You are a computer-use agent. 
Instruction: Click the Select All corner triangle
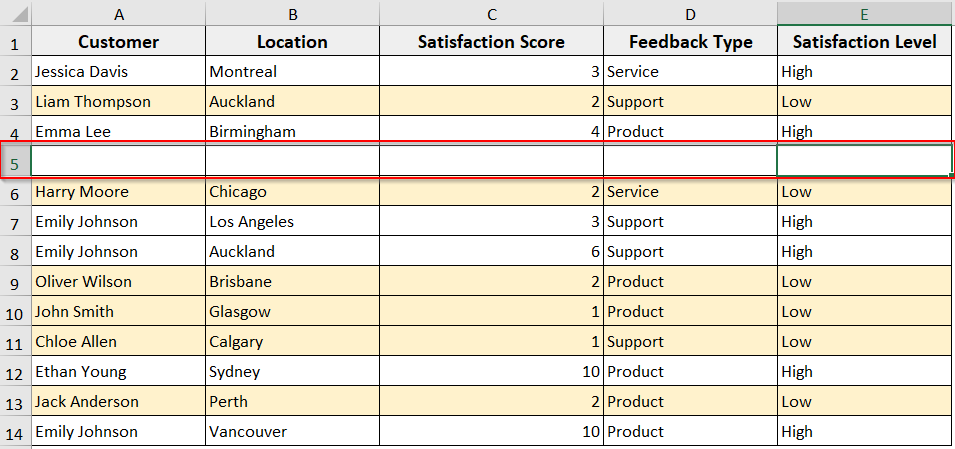16,14
